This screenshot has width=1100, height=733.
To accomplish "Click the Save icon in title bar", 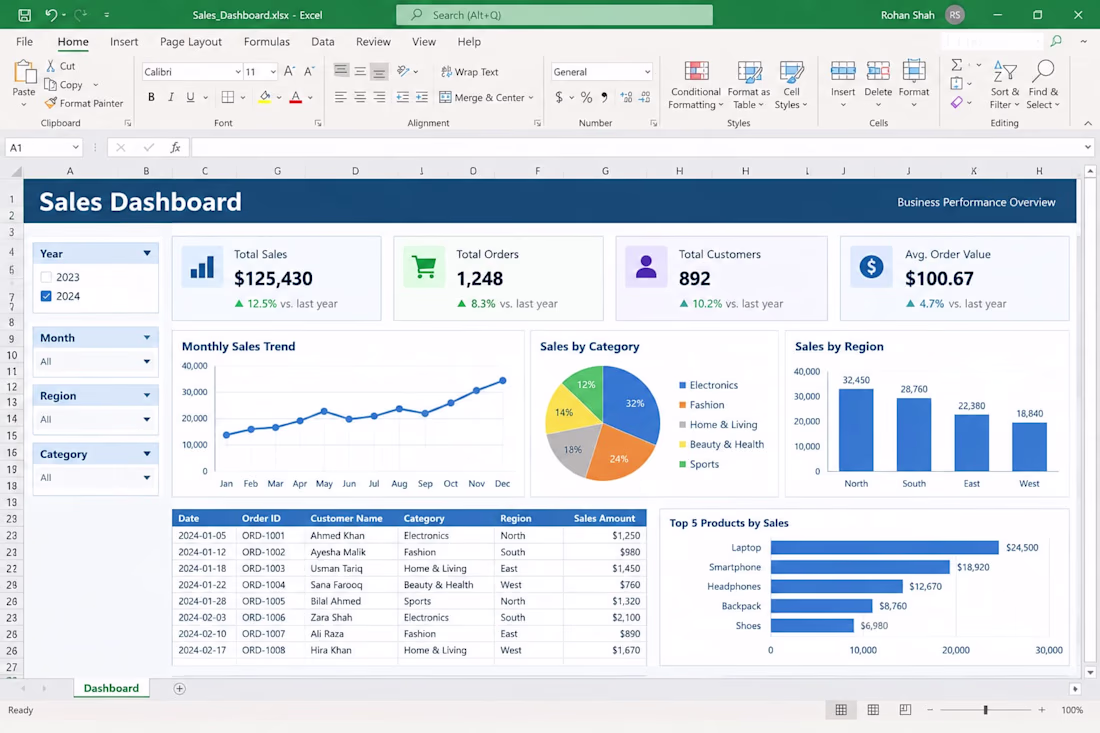I will click(x=25, y=15).
